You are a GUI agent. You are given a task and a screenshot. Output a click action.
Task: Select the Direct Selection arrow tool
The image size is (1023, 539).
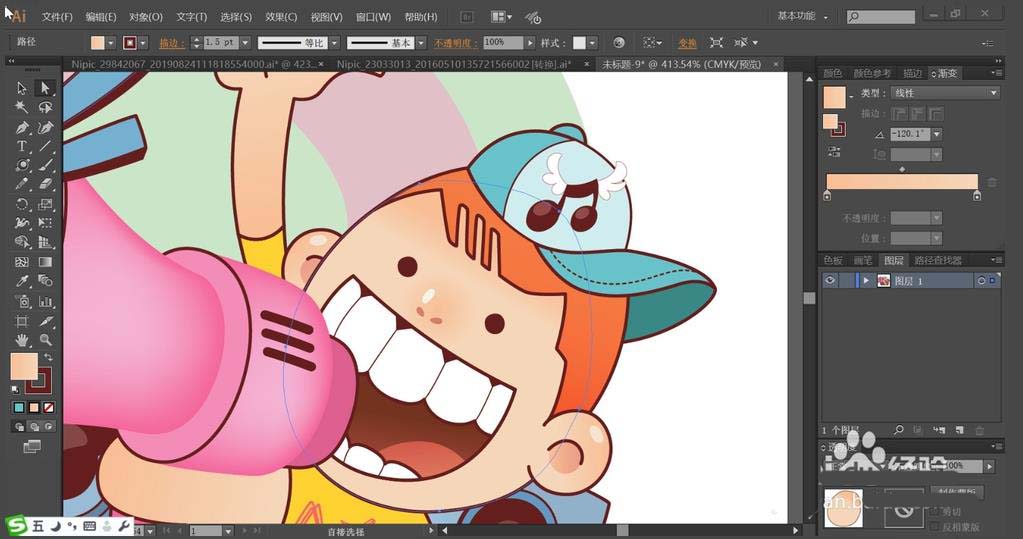[45, 87]
